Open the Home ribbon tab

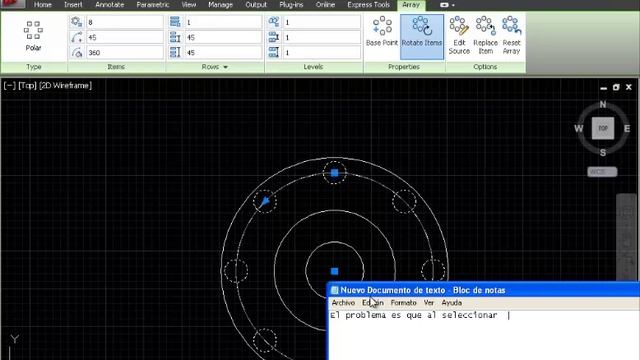pos(42,5)
